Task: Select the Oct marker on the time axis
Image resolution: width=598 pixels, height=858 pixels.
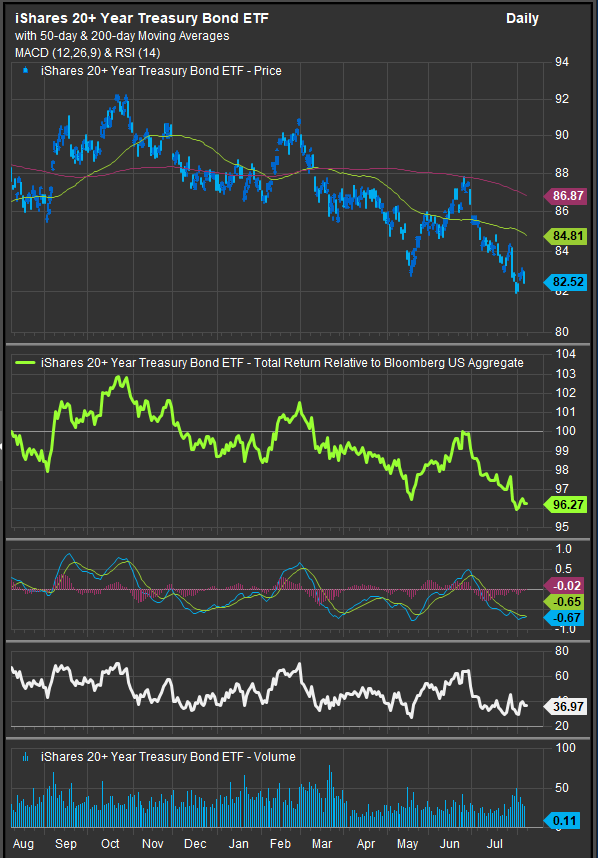Action: coord(110,843)
